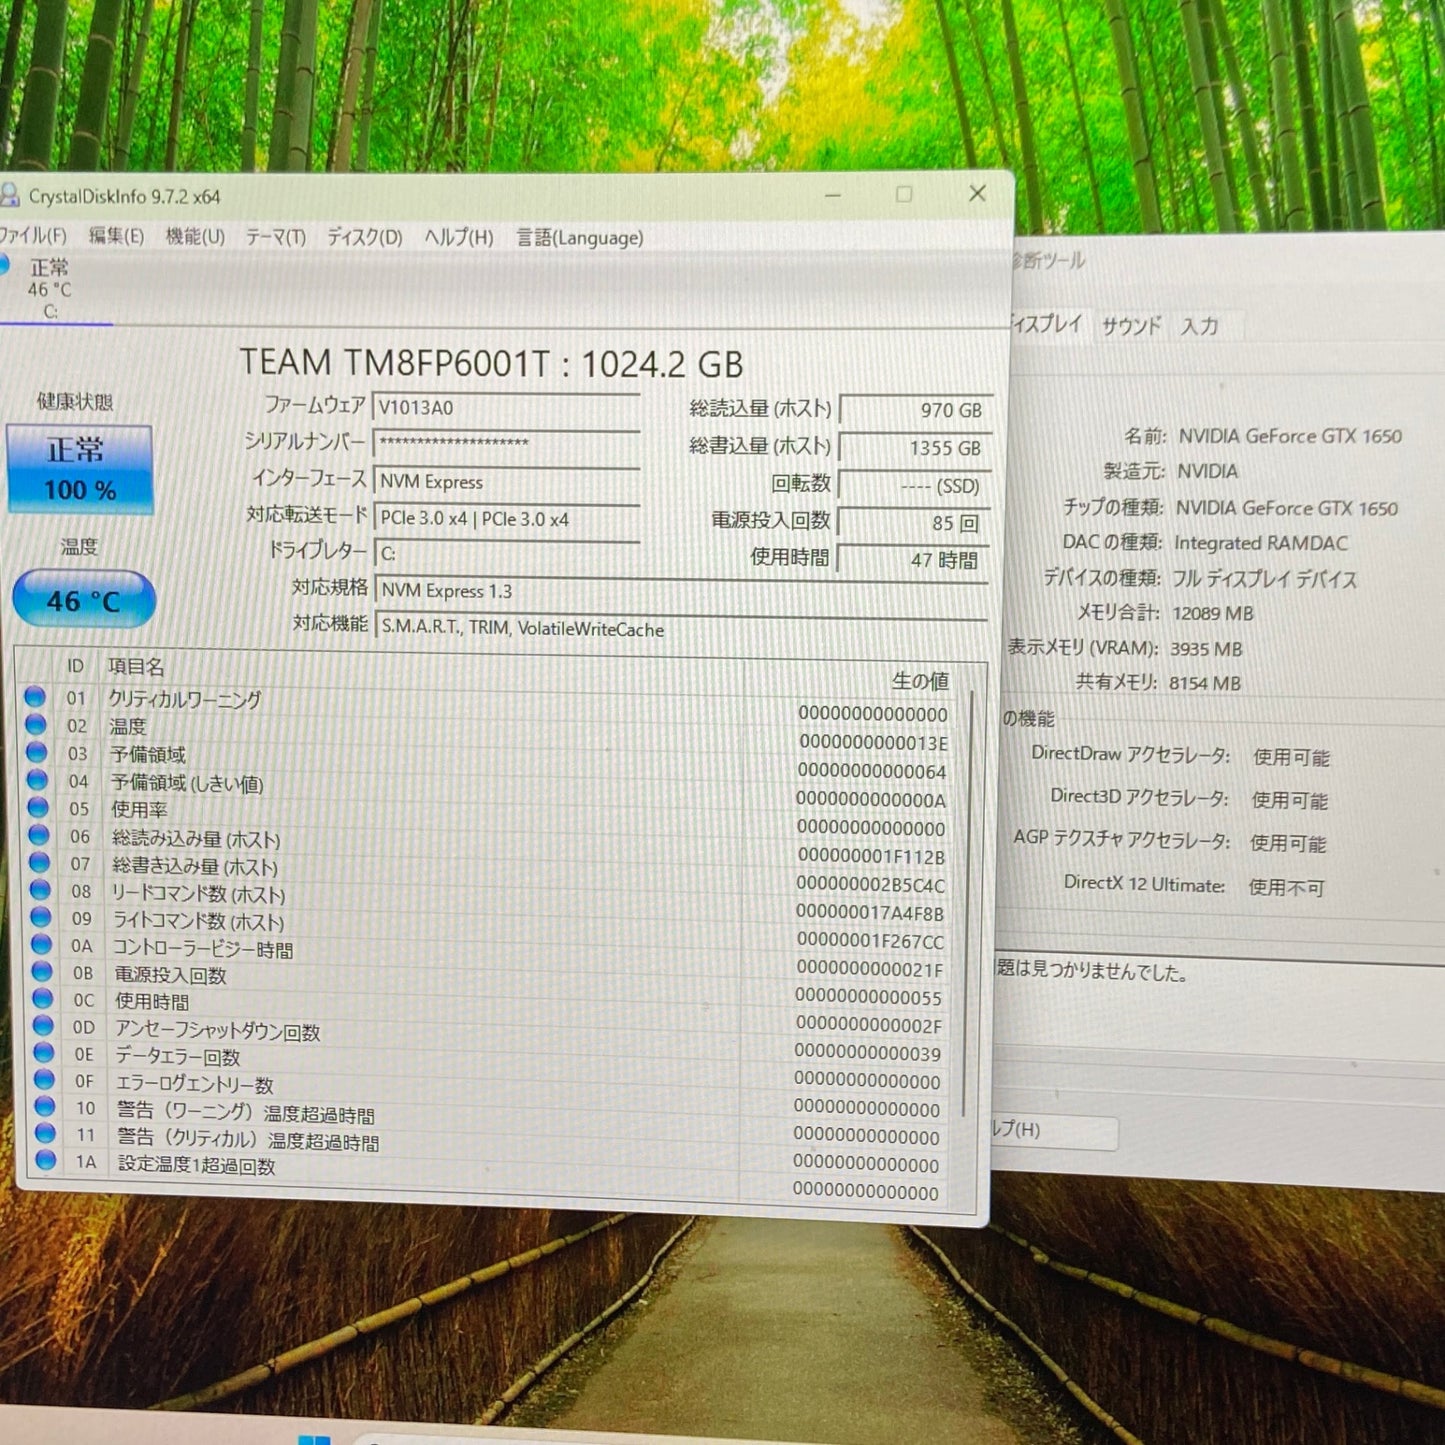The width and height of the screenshot is (1445, 1445).
Task: Click blue status icon for 使用率 row
Action: tap(38, 806)
